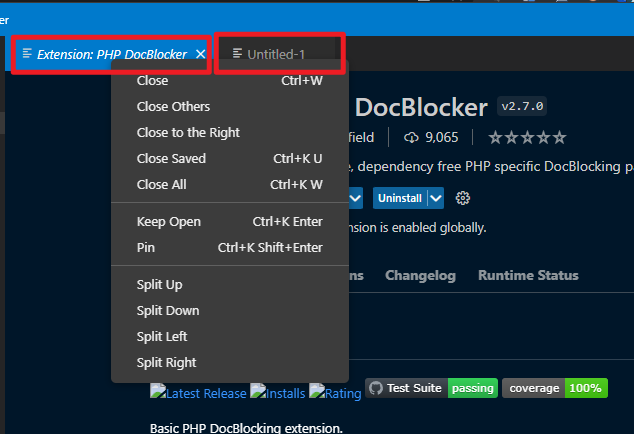Screen dimensions: 634x434
Task: Click the install count cloud icon
Action: [411, 138]
